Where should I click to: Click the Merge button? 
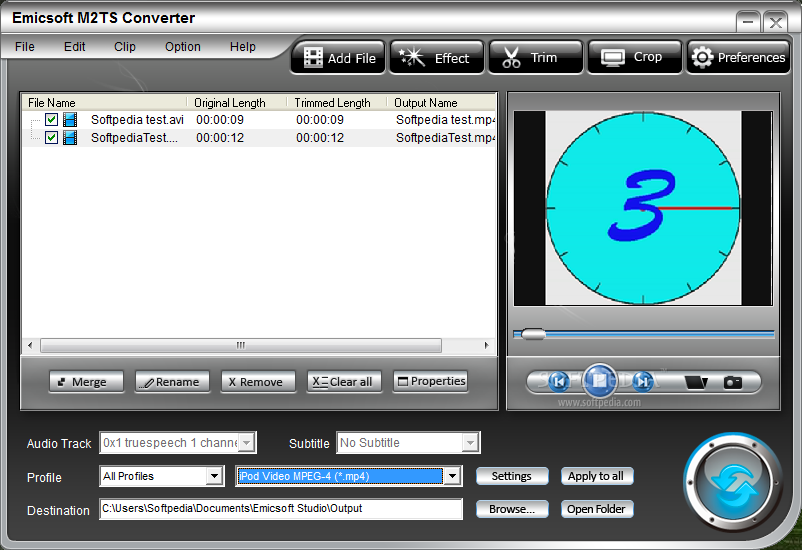pyautogui.click(x=86, y=382)
